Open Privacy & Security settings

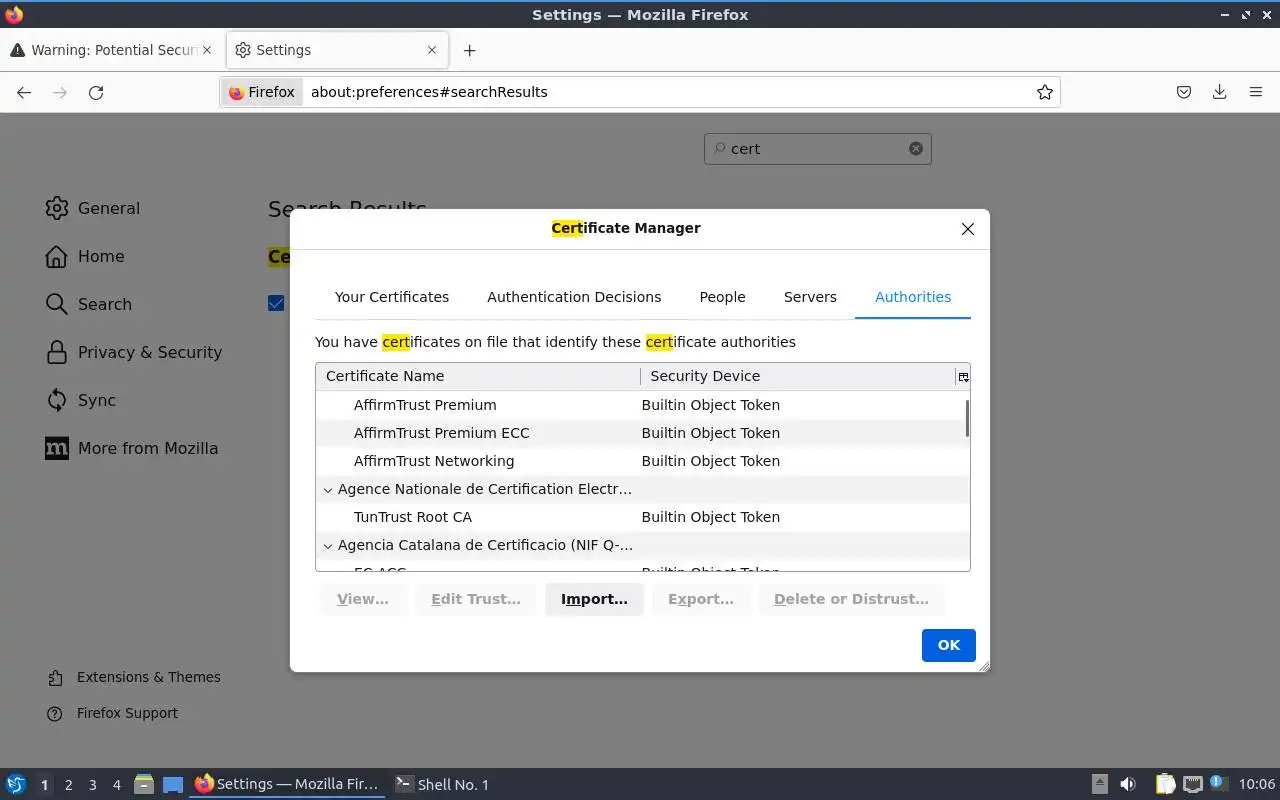tap(134, 352)
